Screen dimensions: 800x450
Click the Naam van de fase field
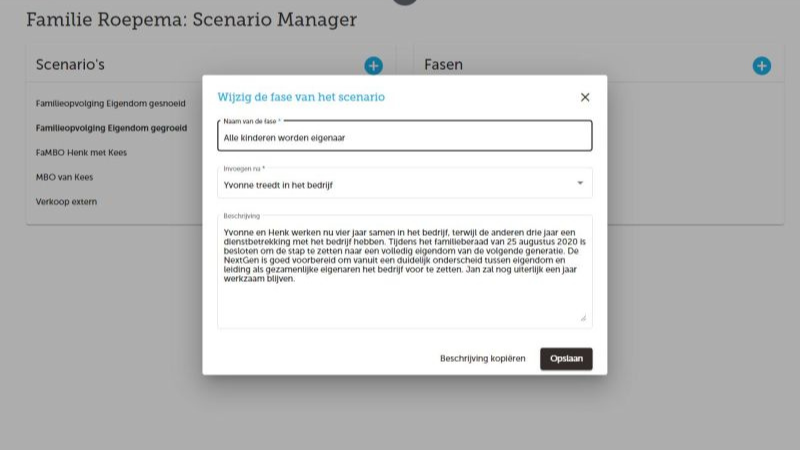tap(404, 137)
